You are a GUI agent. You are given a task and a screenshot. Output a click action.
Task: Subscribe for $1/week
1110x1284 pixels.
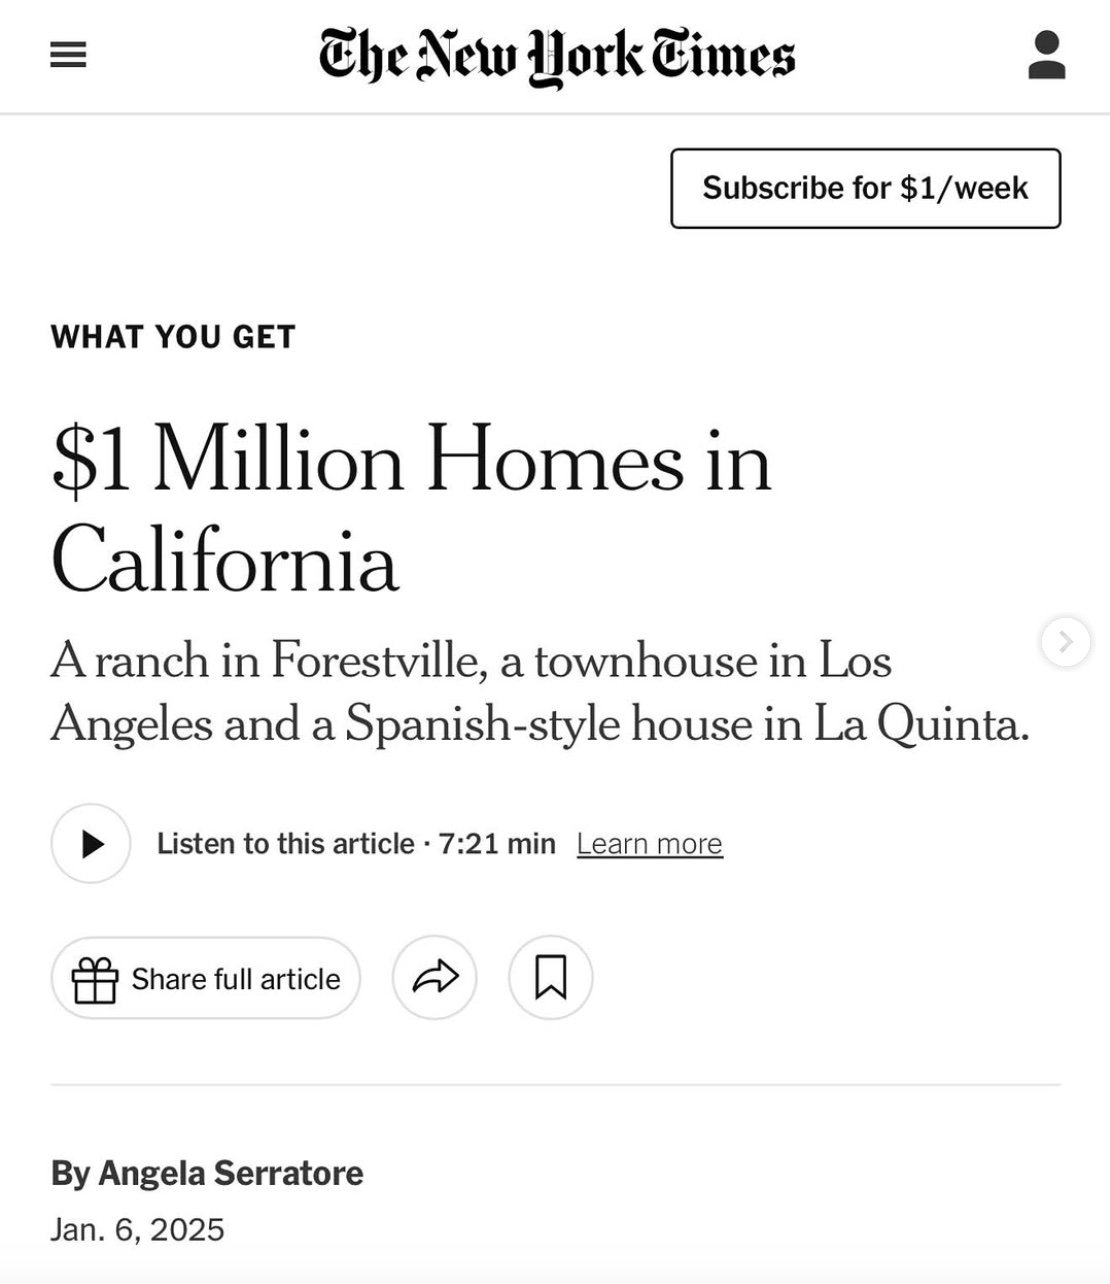(866, 188)
